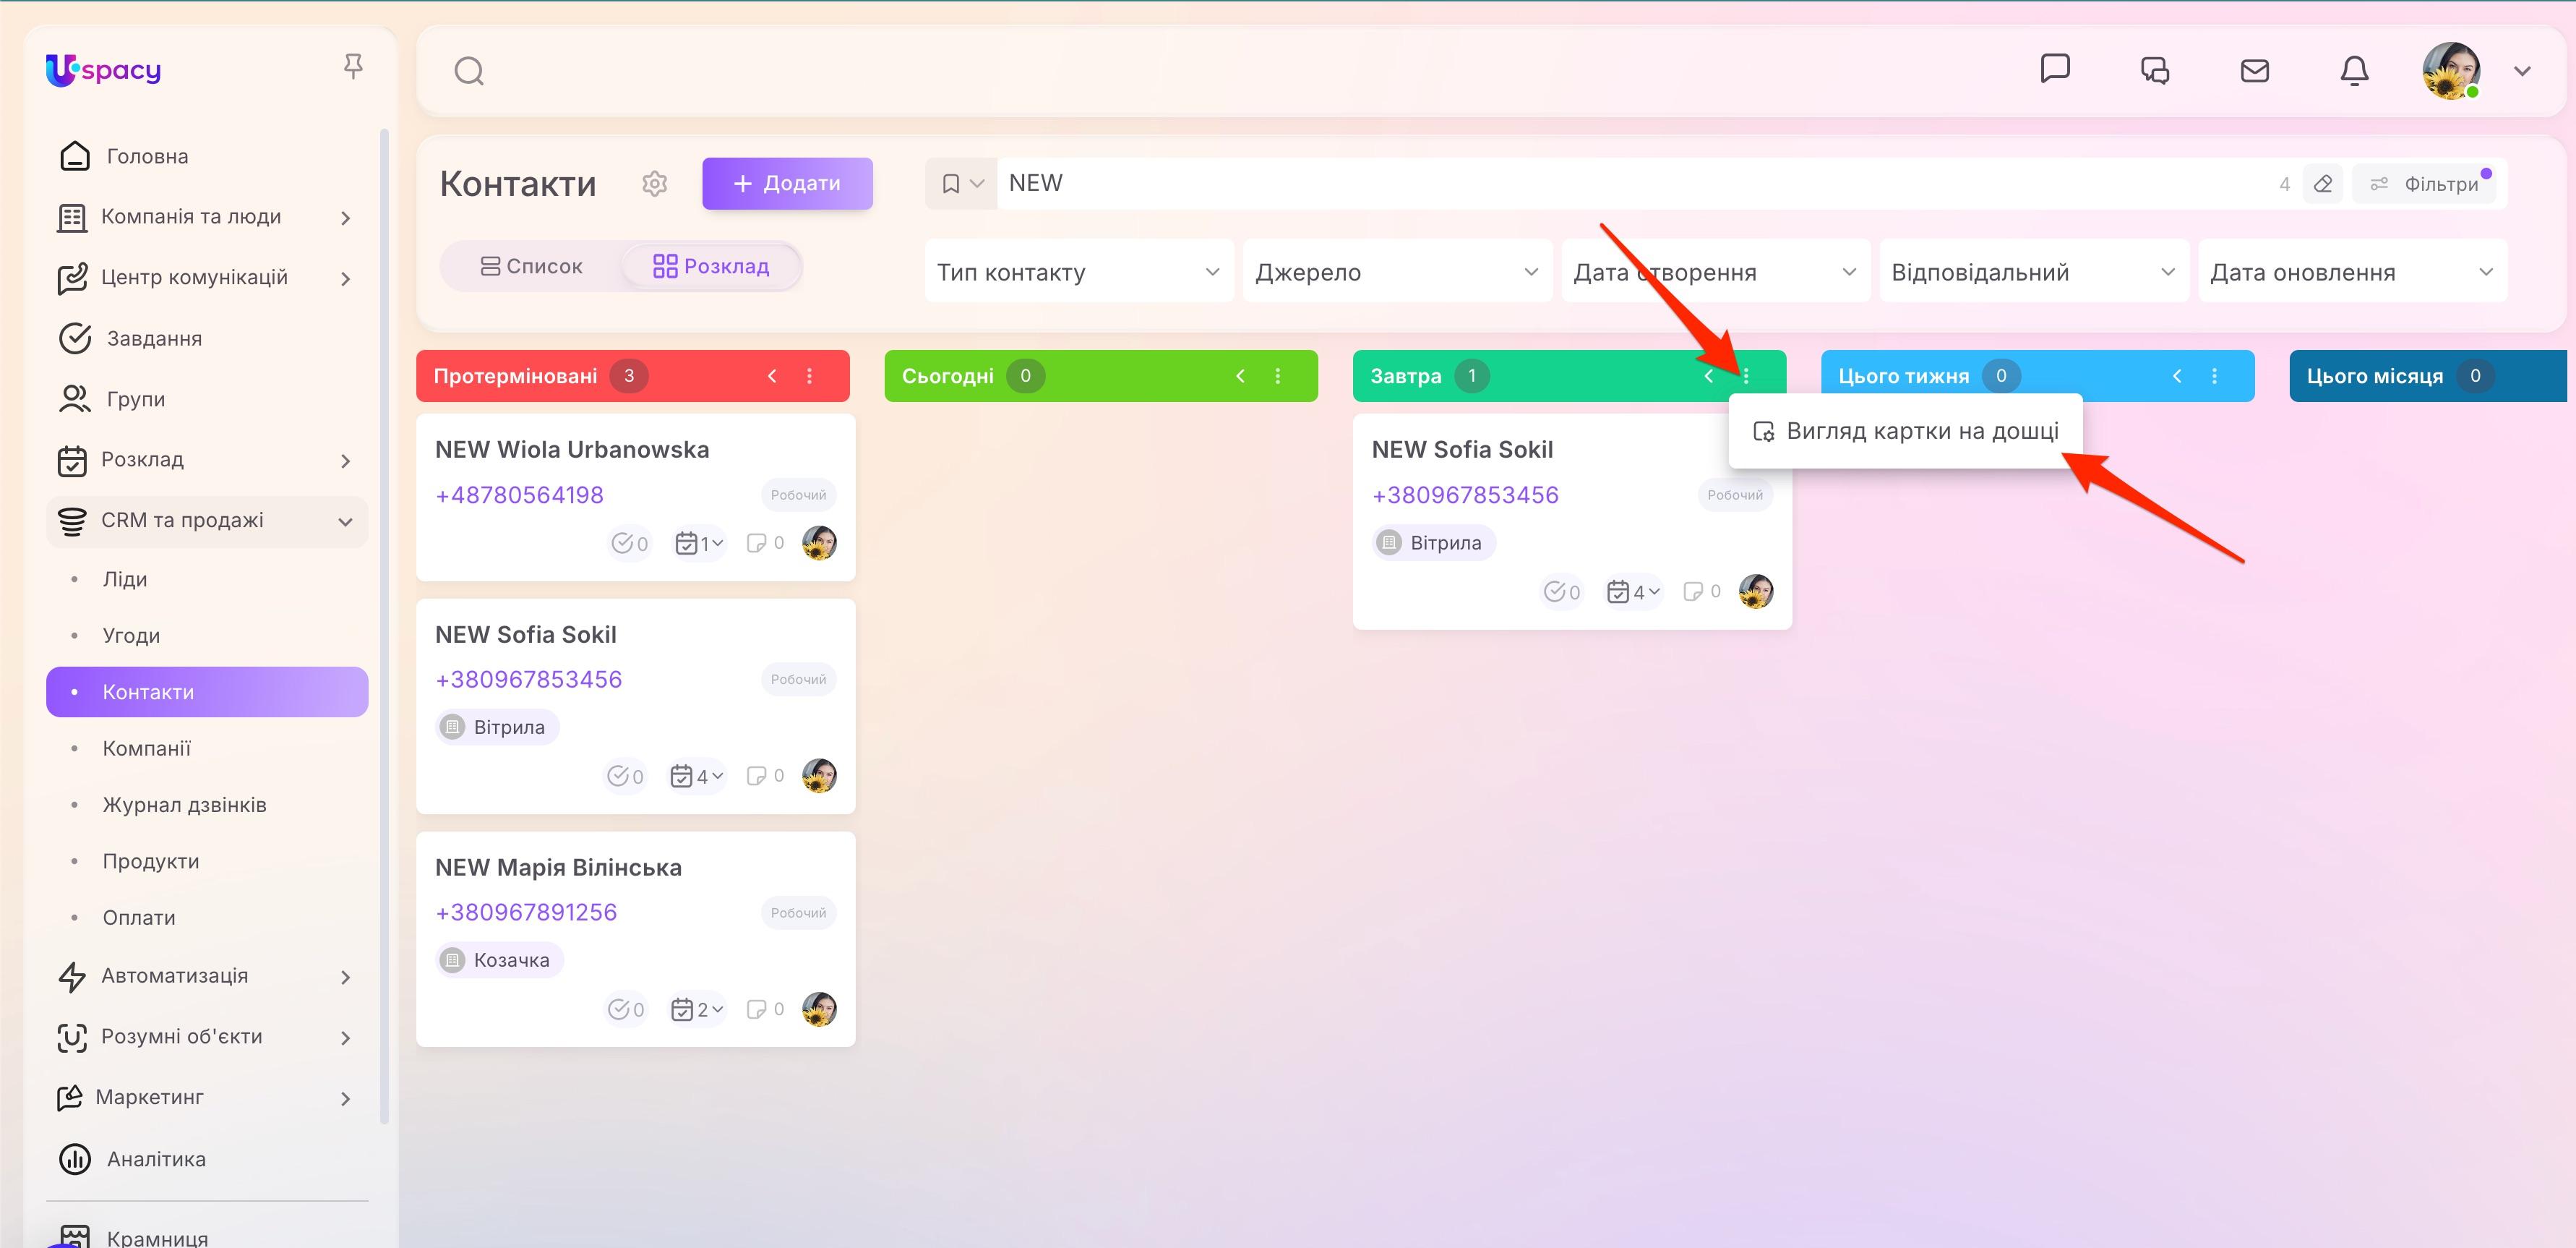Screen dimensions: 2576x1248
Task: Click the user profile avatar in header
Action: 2450,71
